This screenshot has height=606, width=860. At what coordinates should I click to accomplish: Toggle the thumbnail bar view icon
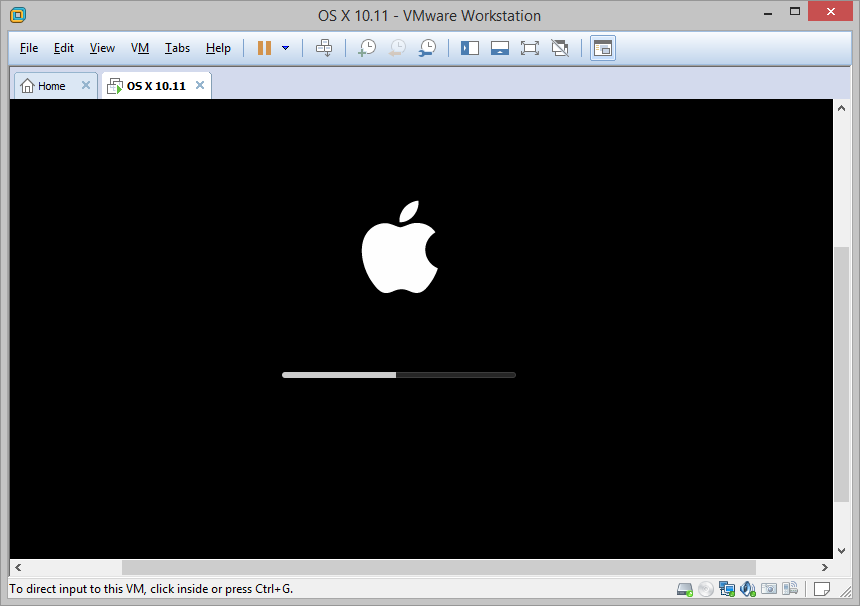click(500, 48)
